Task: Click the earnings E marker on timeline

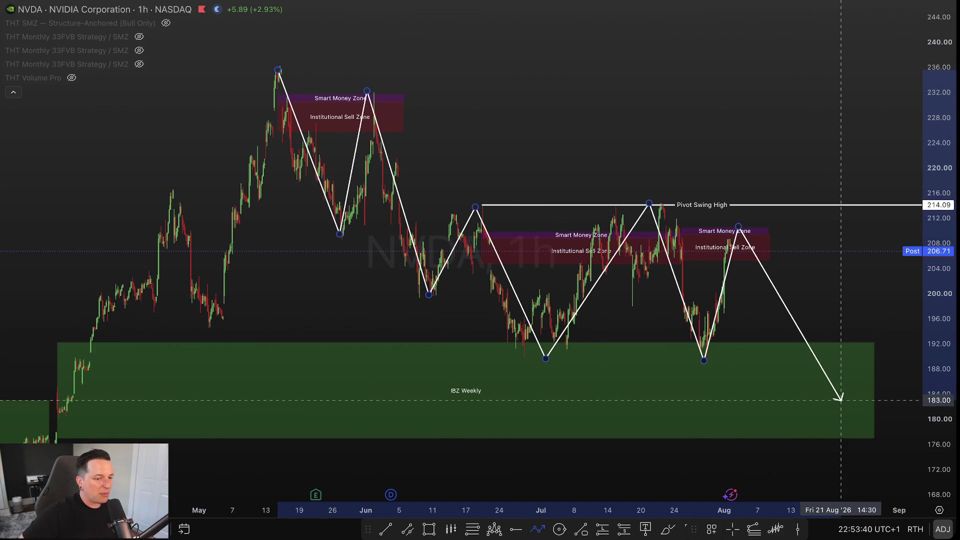Action: tap(316, 494)
